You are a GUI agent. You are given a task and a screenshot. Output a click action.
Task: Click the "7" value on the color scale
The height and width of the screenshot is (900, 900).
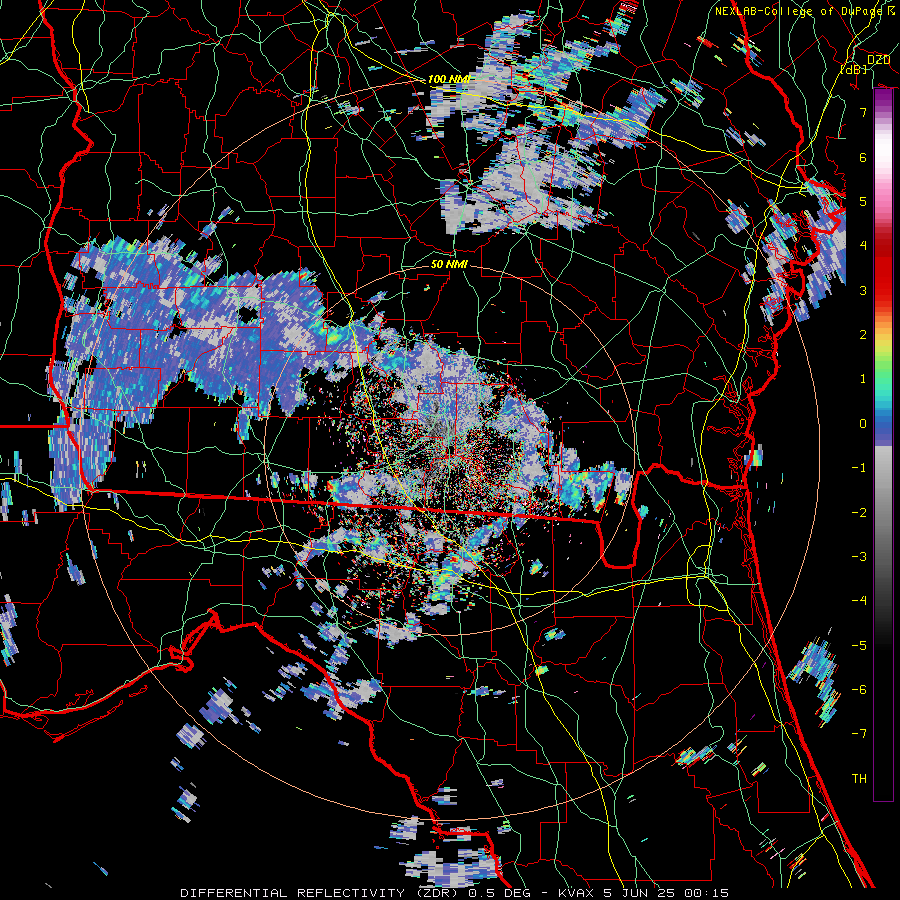tap(863, 112)
